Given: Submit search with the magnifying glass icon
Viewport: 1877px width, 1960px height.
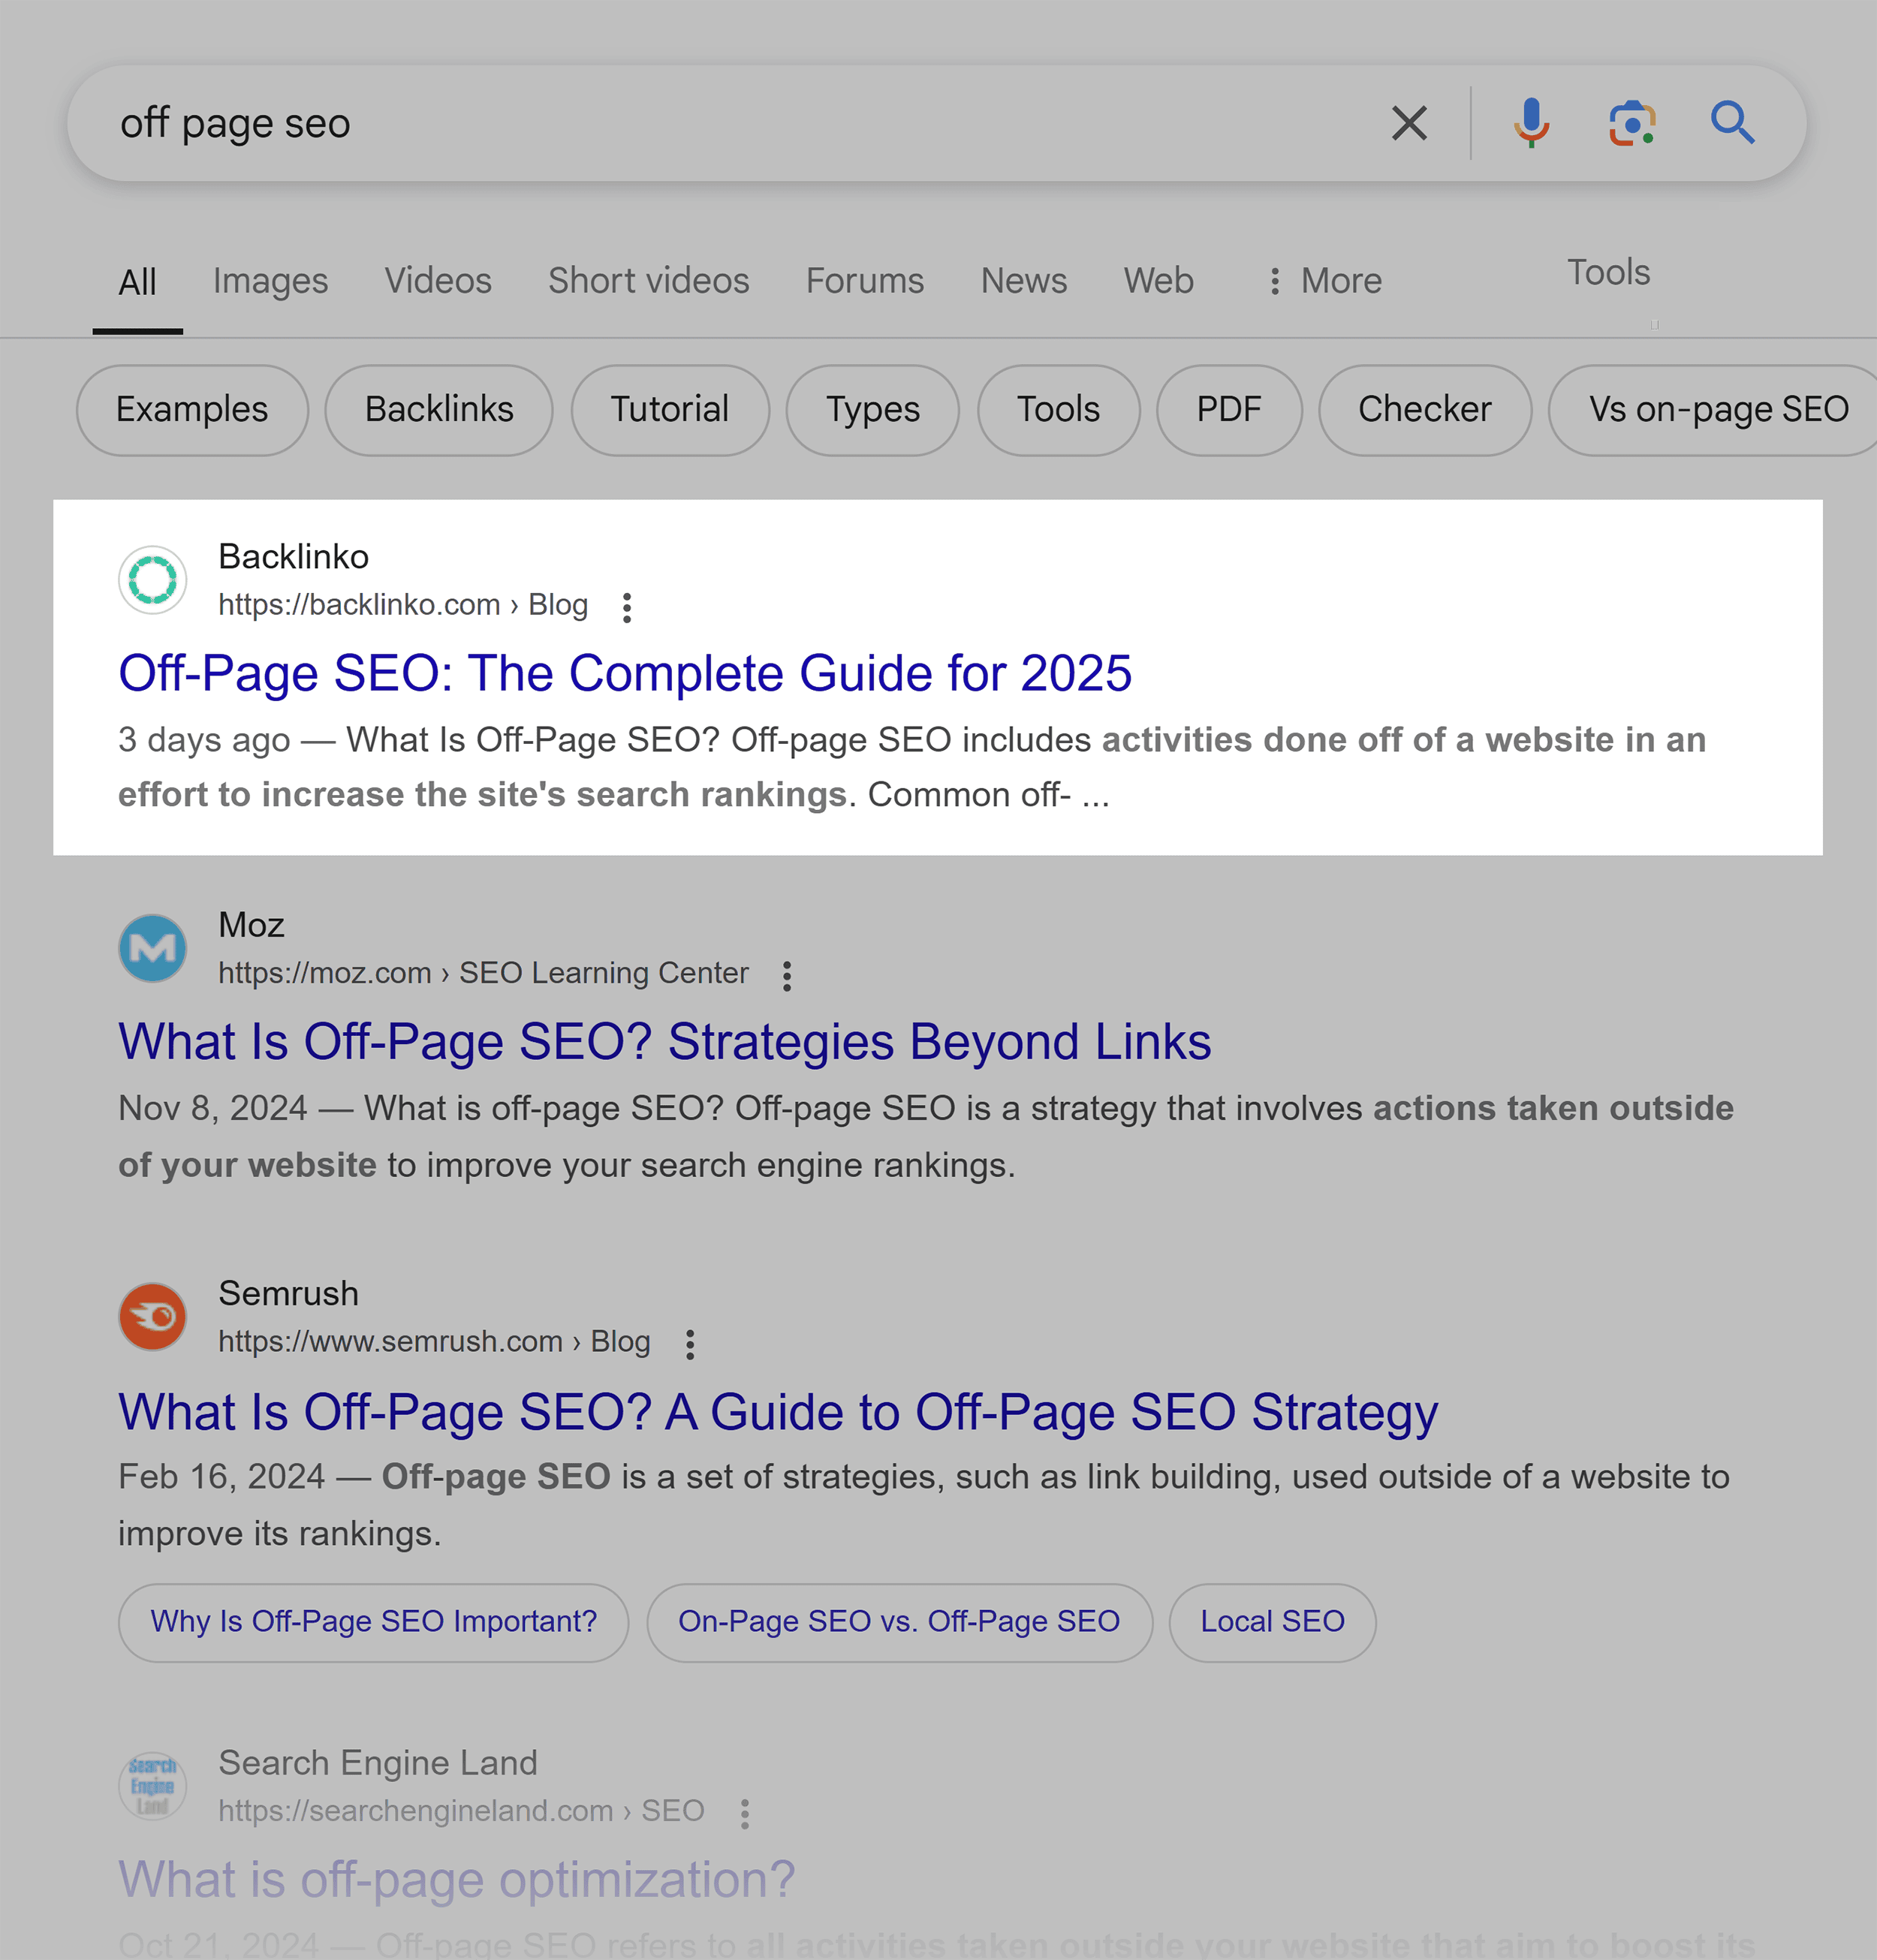Looking at the screenshot, I should point(1733,123).
